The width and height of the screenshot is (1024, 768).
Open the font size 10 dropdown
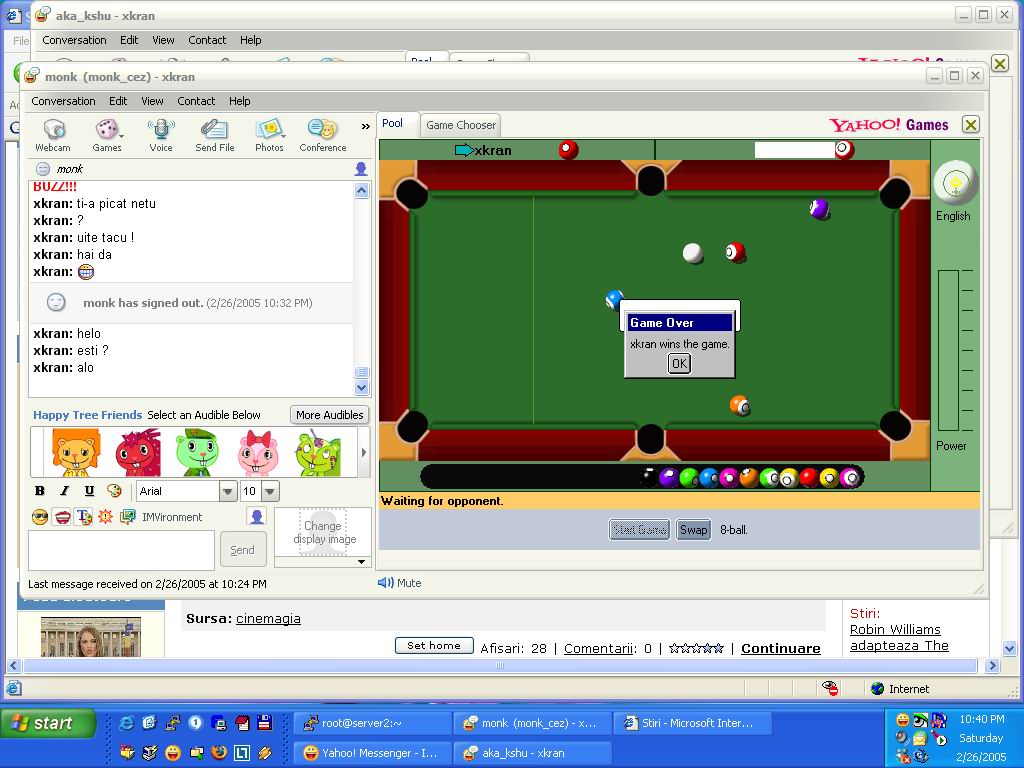pyautogui.click(x=270, y=491)
